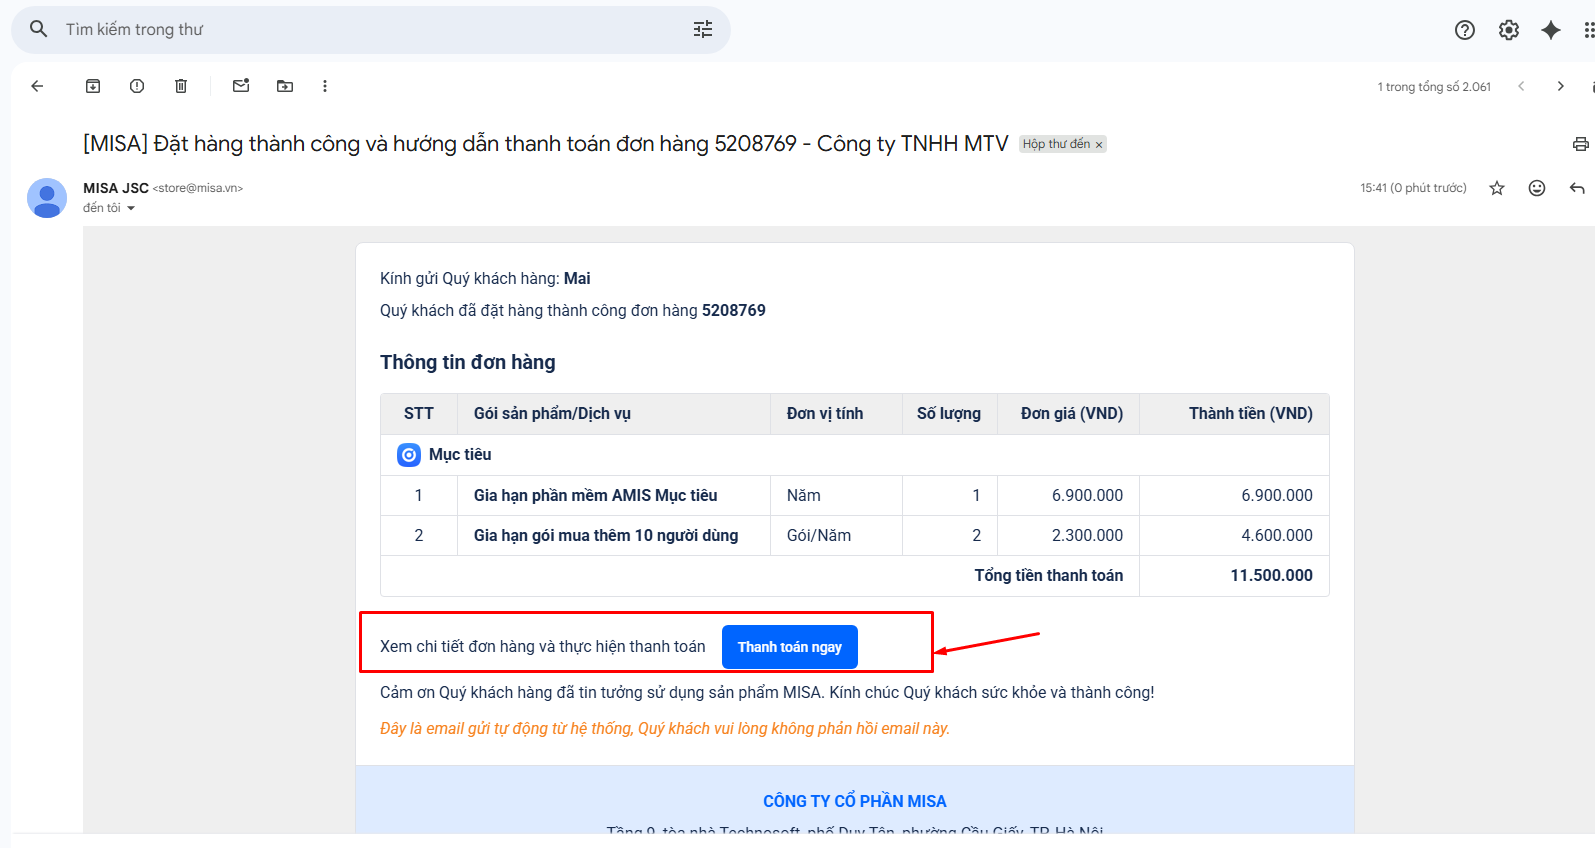Click the sender address store@misa.vn
The width and height of the screenshot is (1595, 848).
tap(198, 188)
